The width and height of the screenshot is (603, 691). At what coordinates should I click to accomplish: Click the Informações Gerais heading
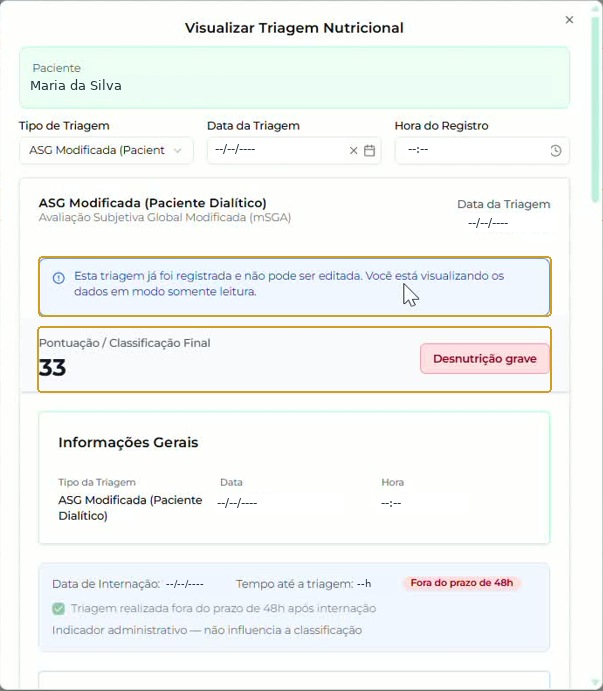128,442
